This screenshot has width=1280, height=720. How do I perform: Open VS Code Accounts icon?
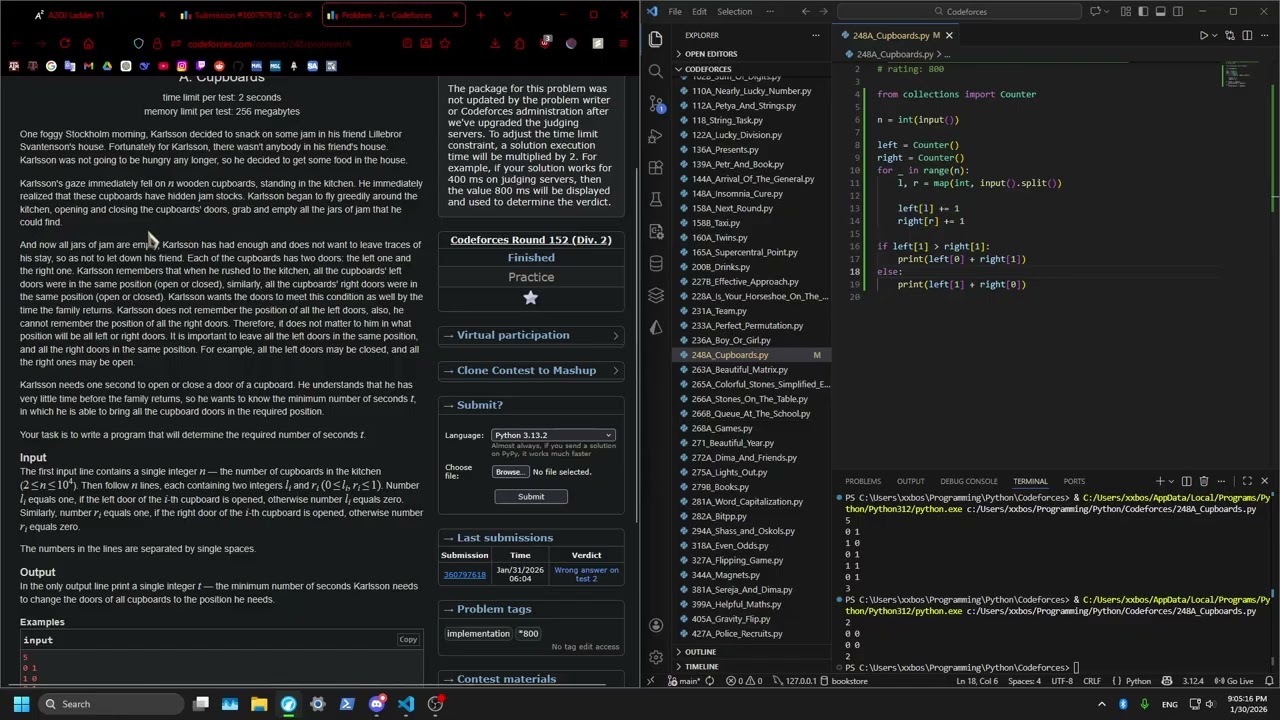[x=656, y=625]
